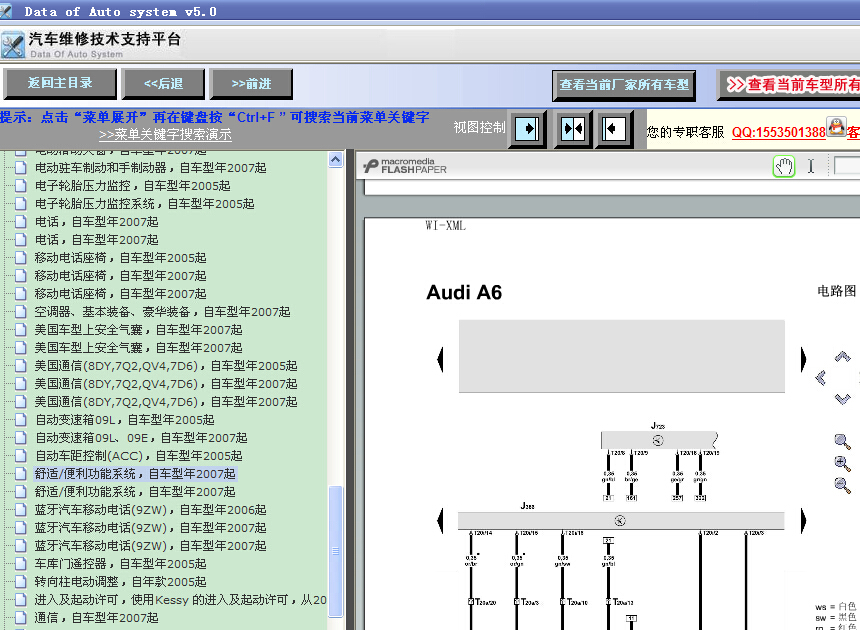Click left arrow beside the top gray box
Viewport: 860px width, 630px height.
pos(440,360)
